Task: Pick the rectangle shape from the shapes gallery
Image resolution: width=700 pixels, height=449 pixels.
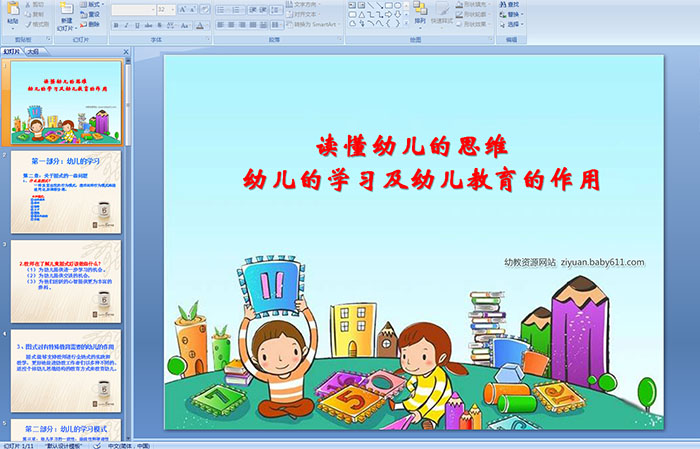Action: coord(388,5)
